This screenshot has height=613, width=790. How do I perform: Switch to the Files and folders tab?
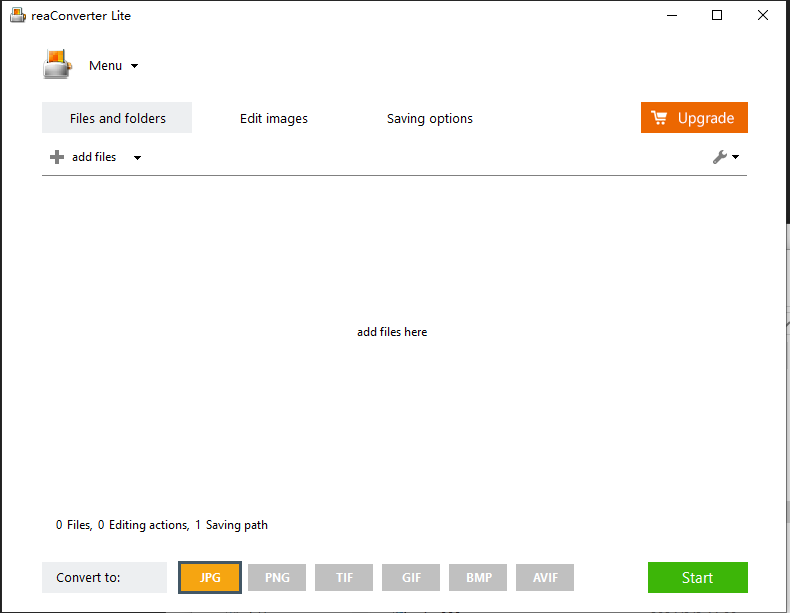click(117, 118)
